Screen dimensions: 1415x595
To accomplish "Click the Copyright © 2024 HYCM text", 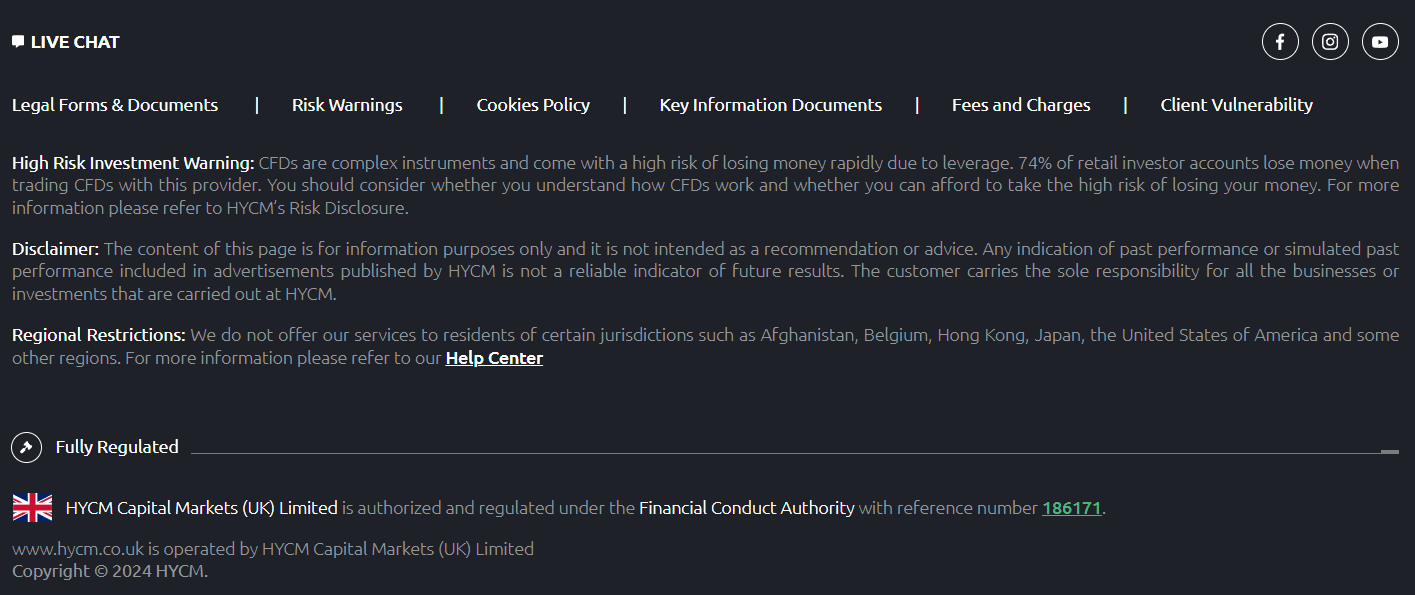I will coord(109,570).
